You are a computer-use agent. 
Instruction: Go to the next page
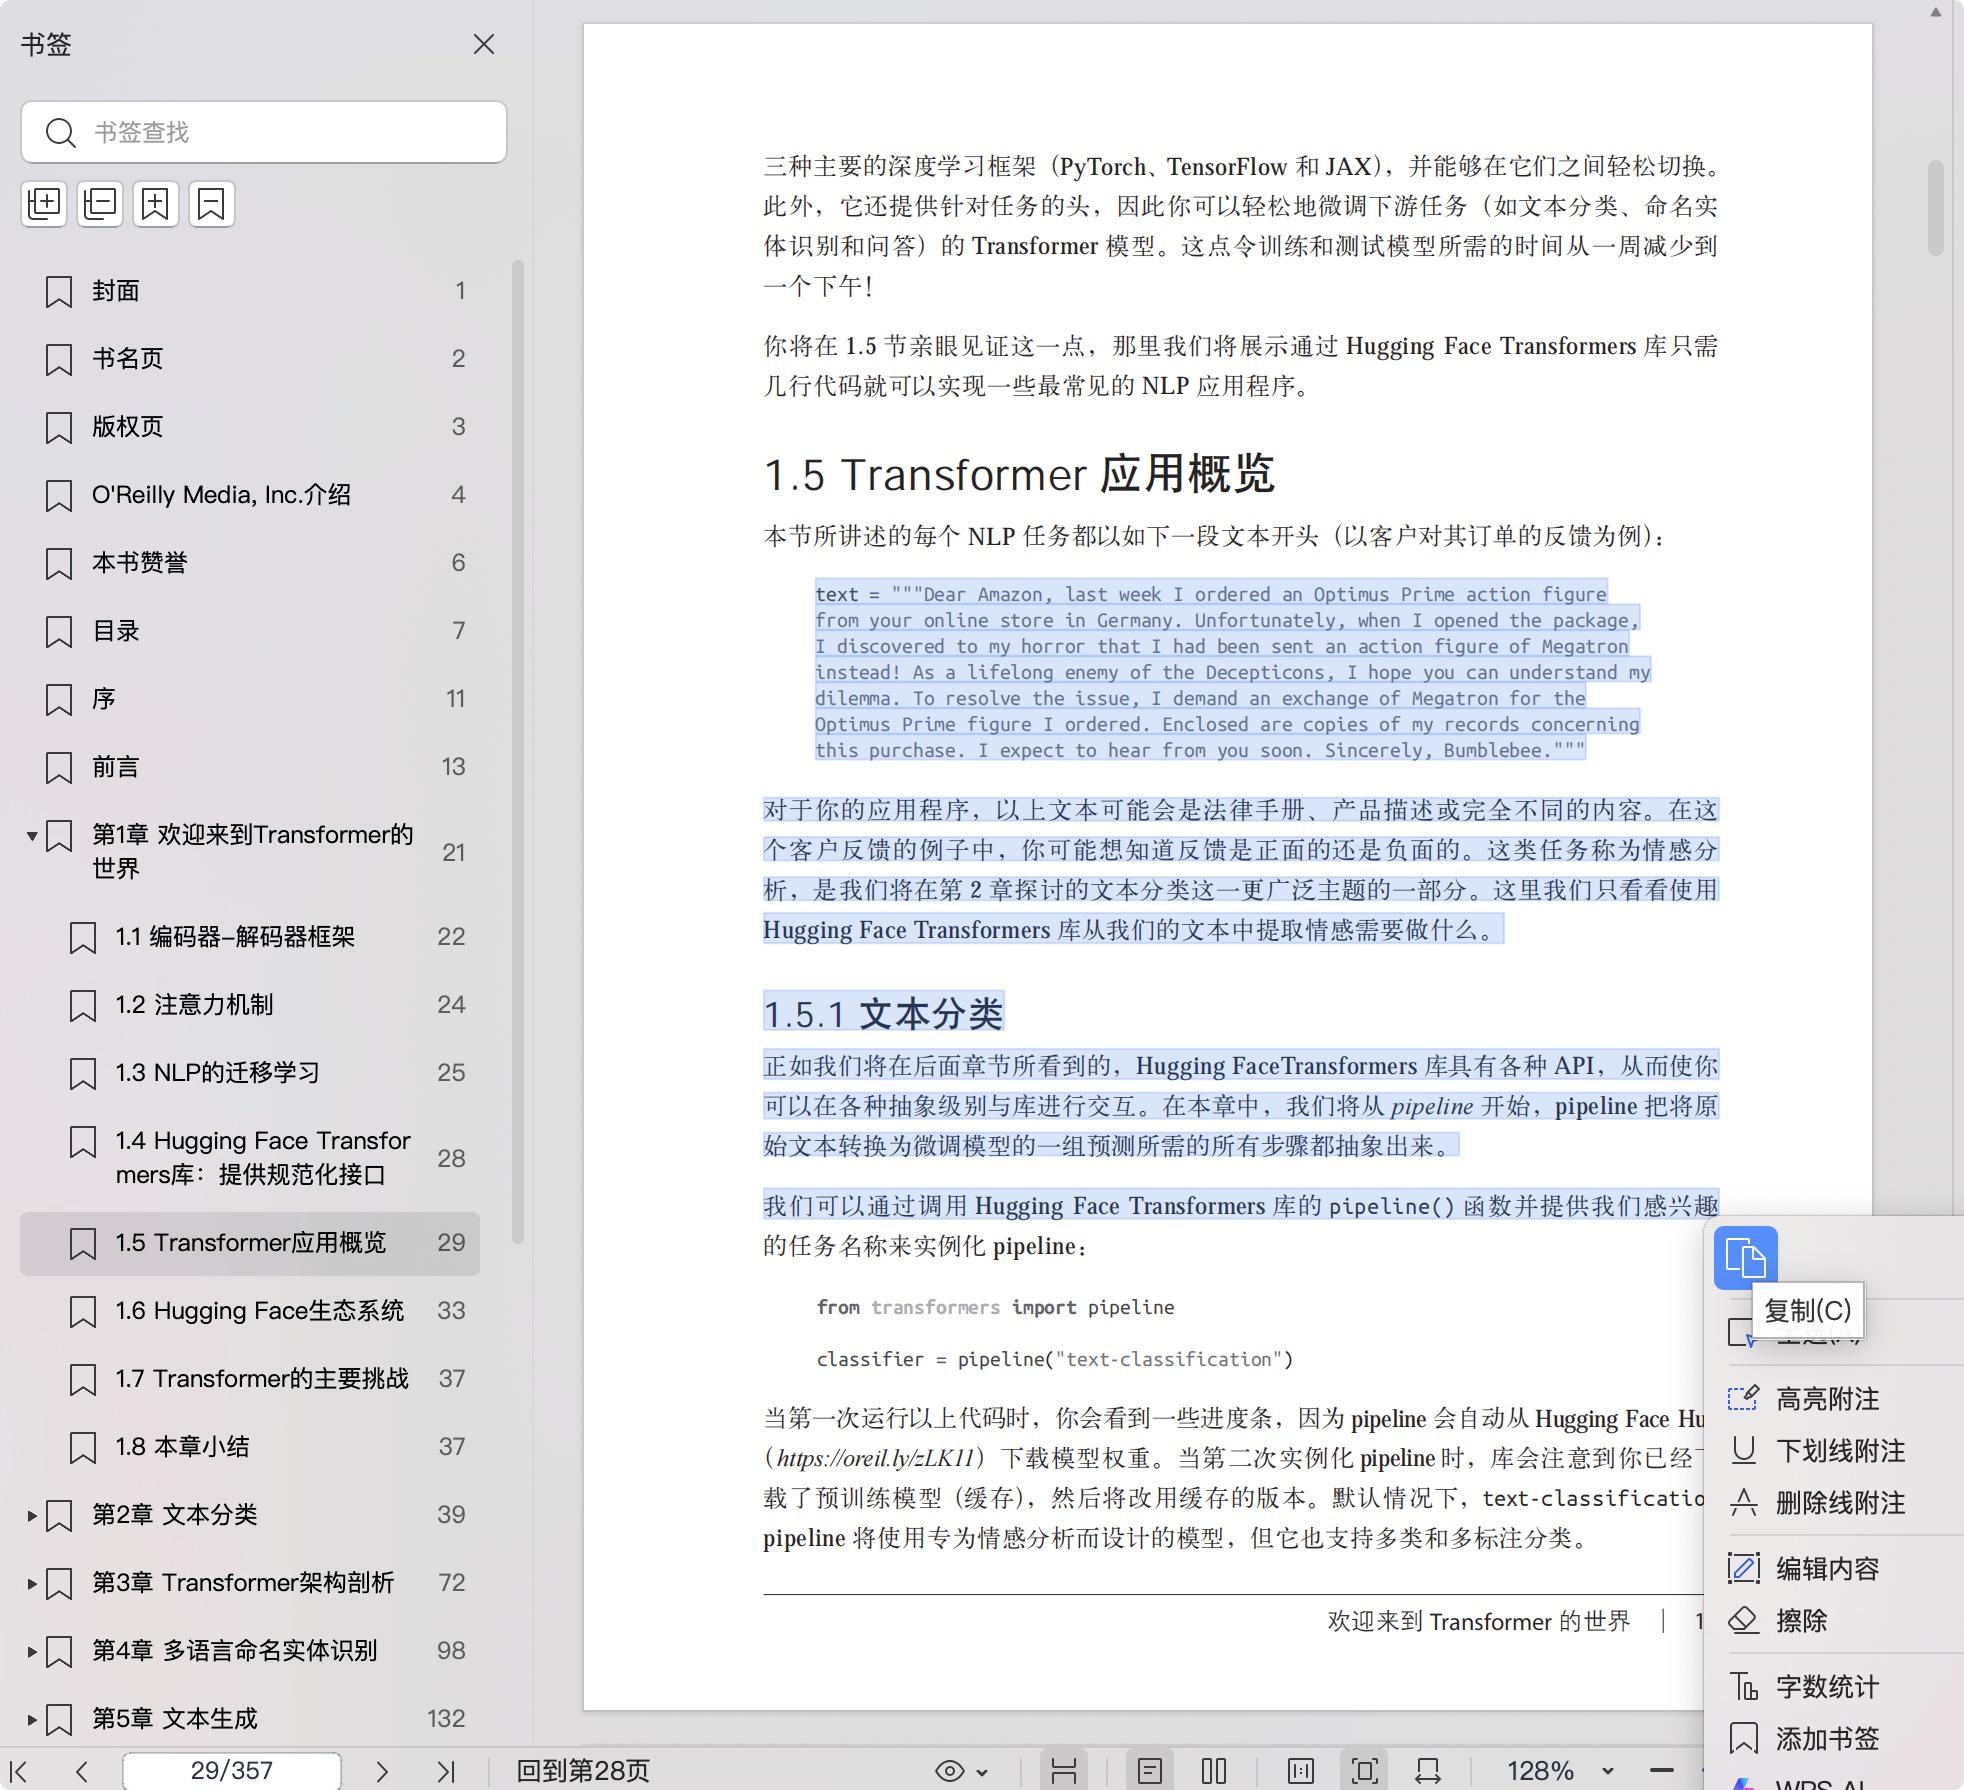point(381,1771)
